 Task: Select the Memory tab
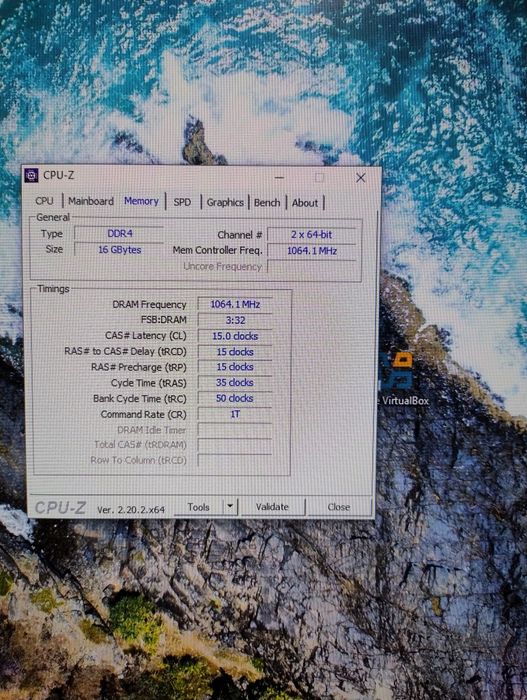pos(141,201)
